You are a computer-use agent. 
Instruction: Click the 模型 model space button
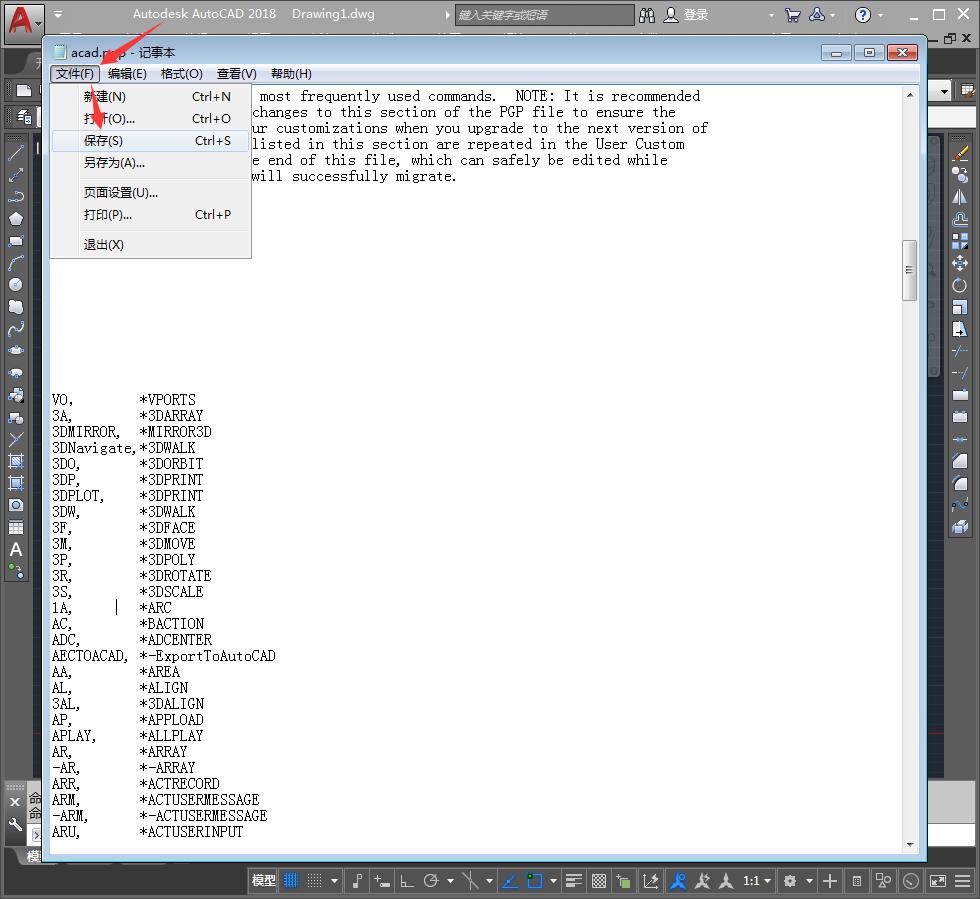(263, 881)
